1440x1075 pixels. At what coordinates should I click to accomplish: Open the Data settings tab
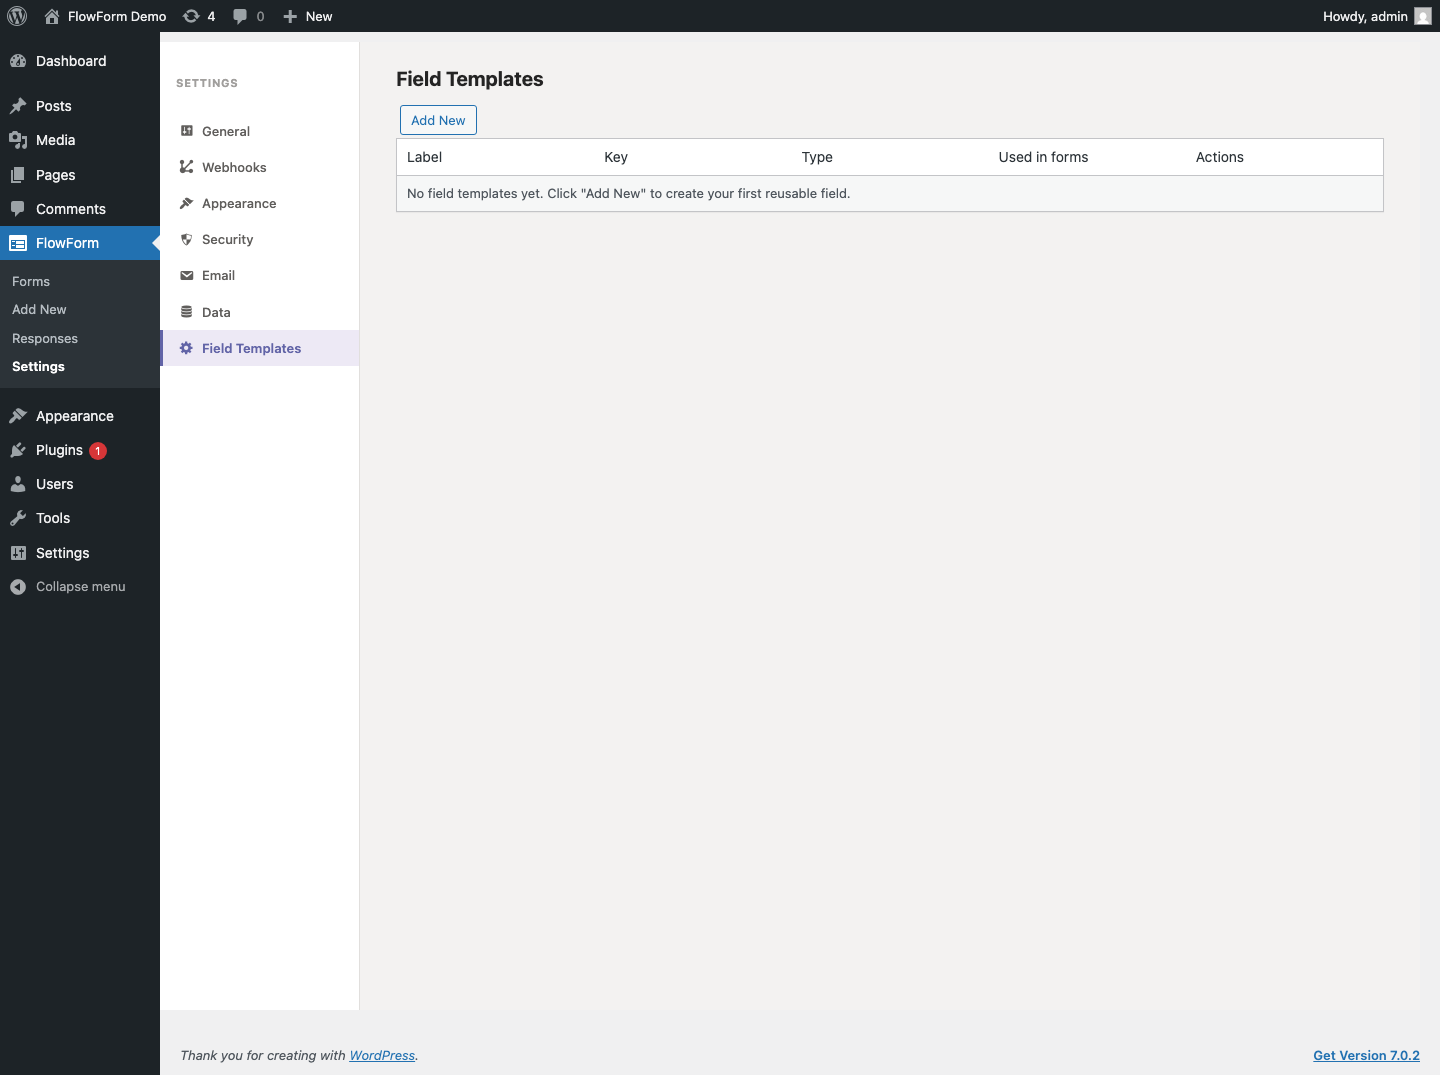tap(260, 312)
